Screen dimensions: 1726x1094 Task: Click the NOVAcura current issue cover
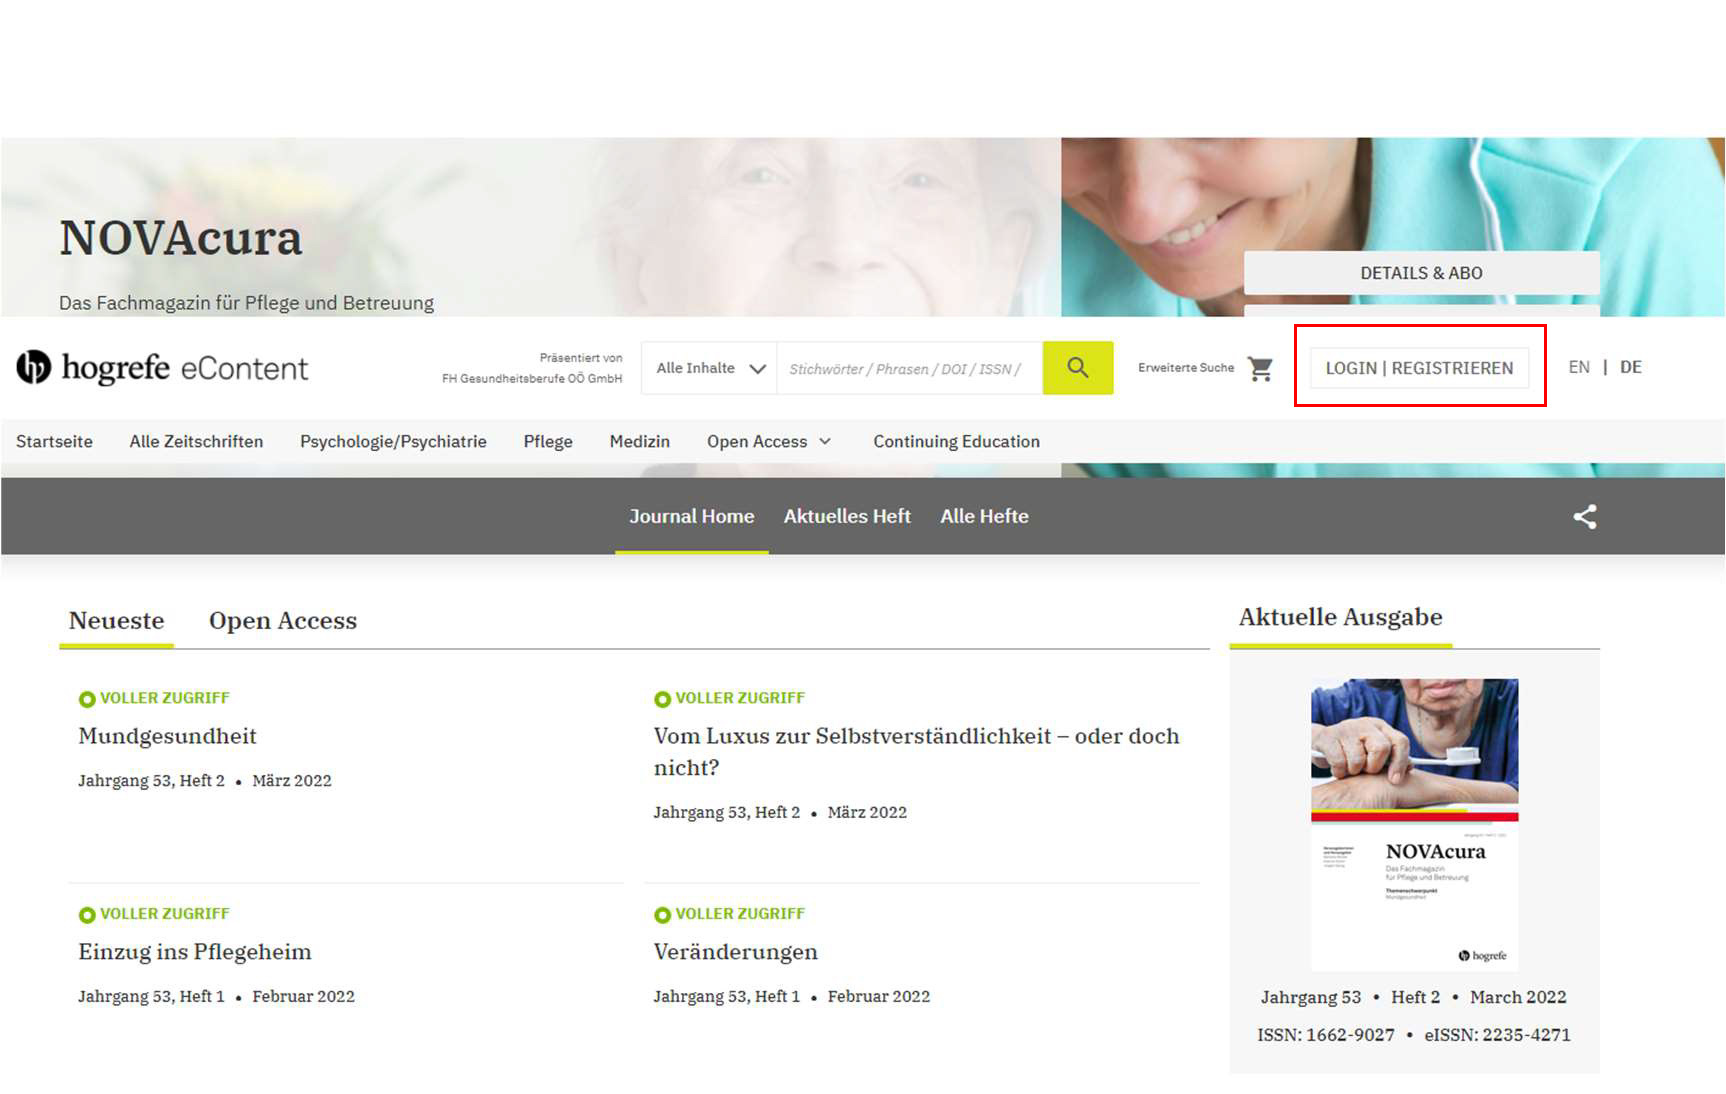coord(1414,824)
